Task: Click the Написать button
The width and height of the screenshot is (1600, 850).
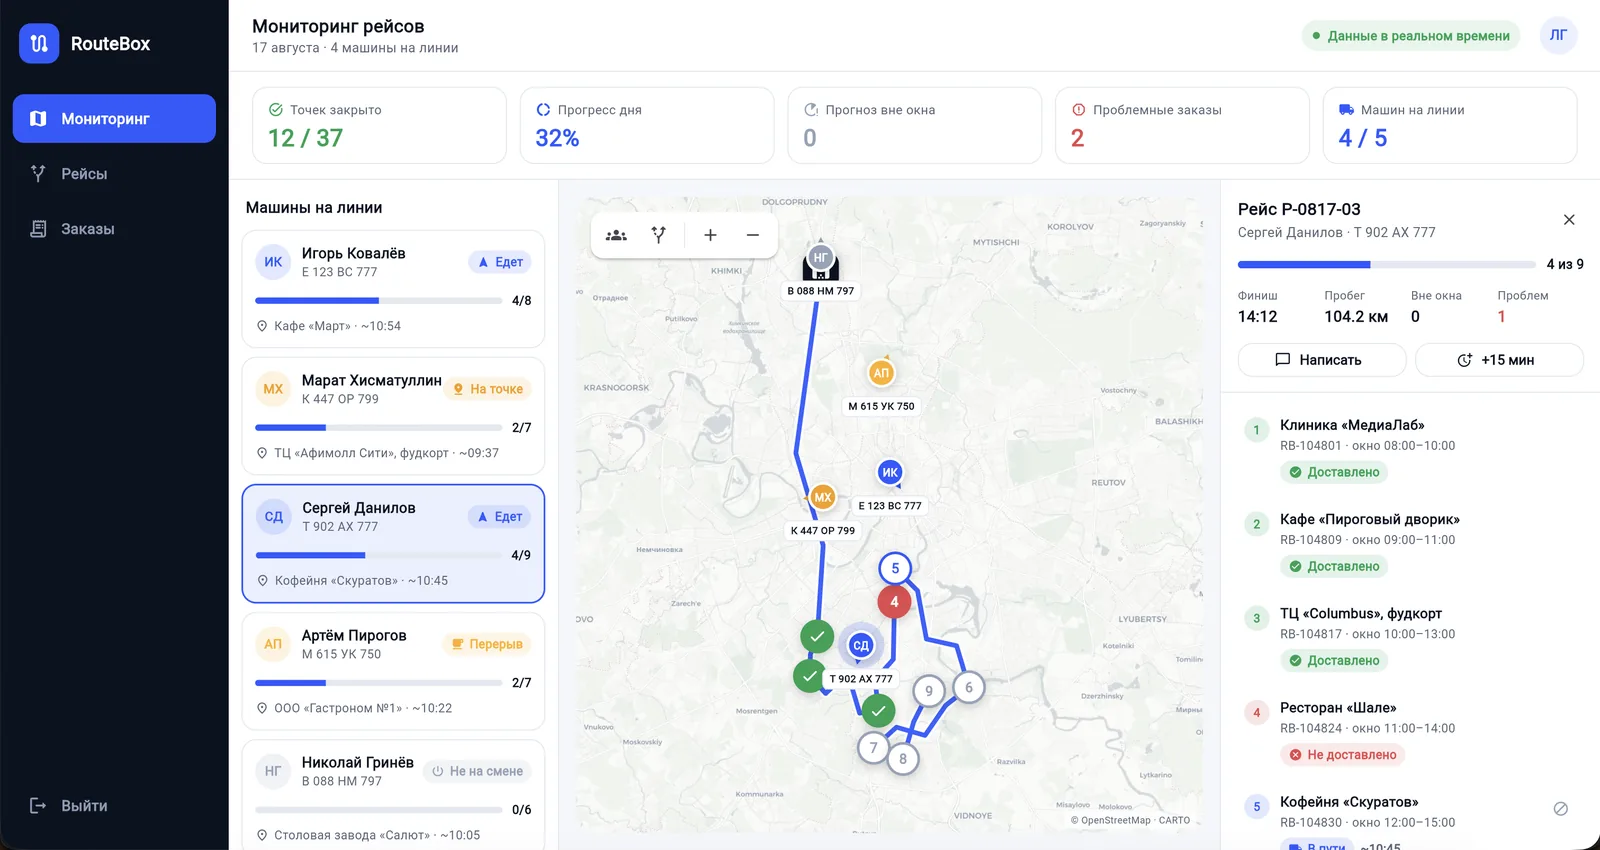Action: coord(1321,360)
